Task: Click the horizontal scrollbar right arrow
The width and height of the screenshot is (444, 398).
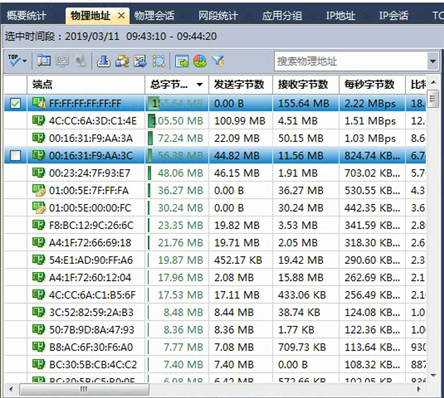Action: (x=418, y=389)
